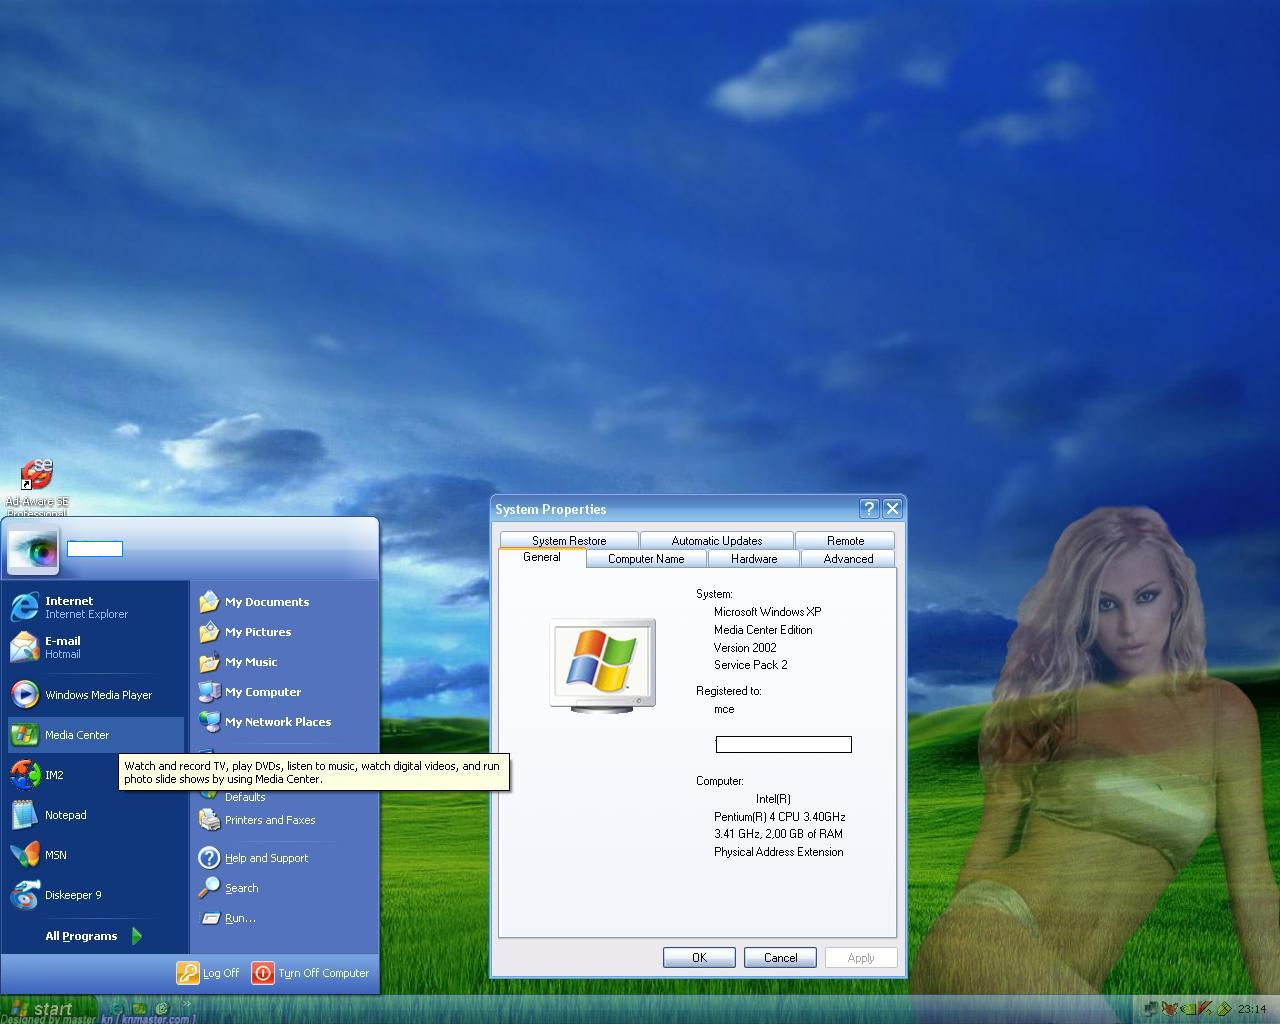Click the system tray clock showing 23:14
This screenshot has height=1024, width=1280.
click(1251, 1009)
